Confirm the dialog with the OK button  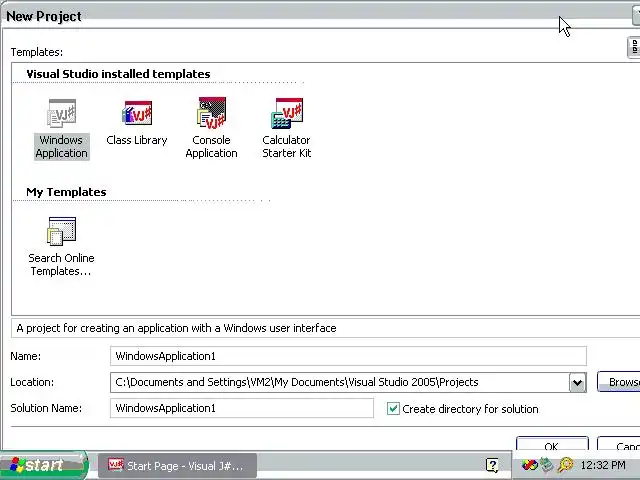(552, 444)
